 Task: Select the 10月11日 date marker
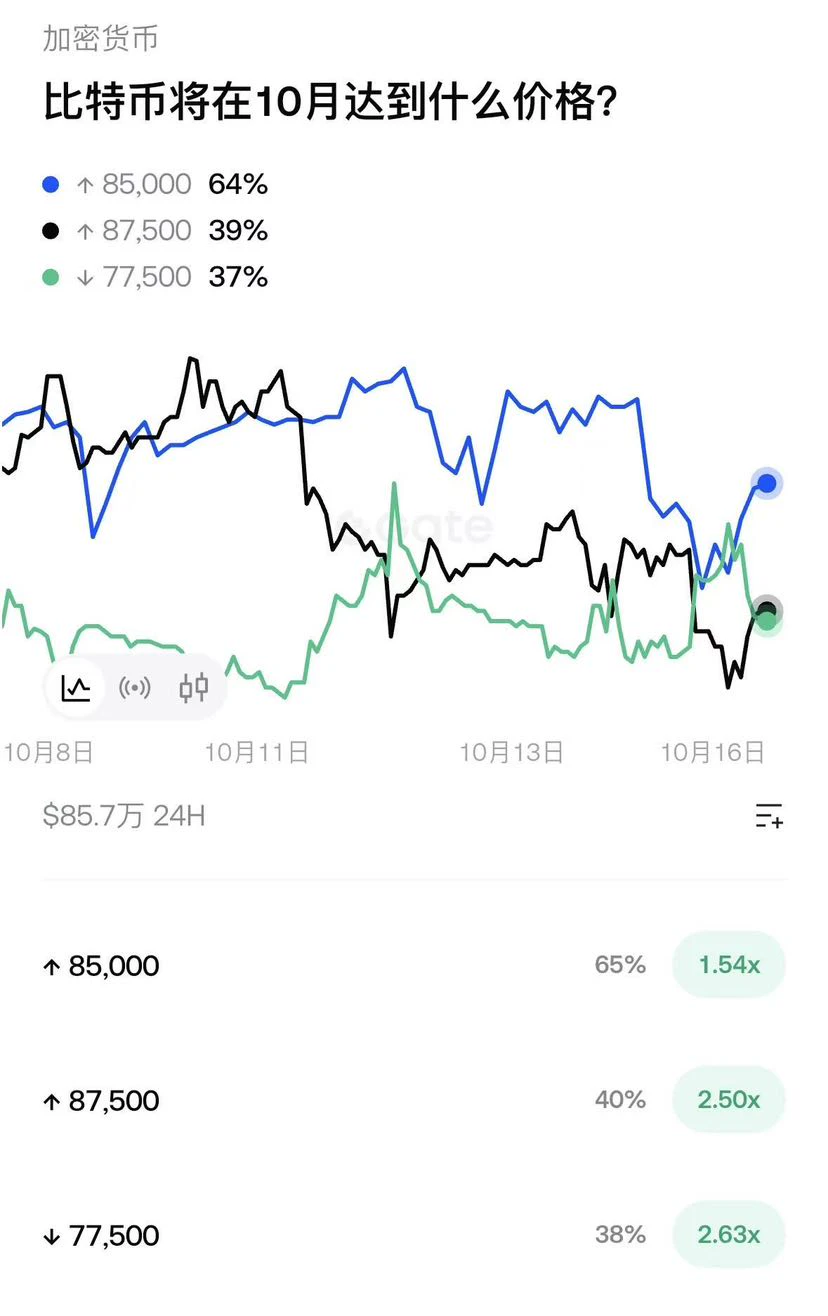257,752
